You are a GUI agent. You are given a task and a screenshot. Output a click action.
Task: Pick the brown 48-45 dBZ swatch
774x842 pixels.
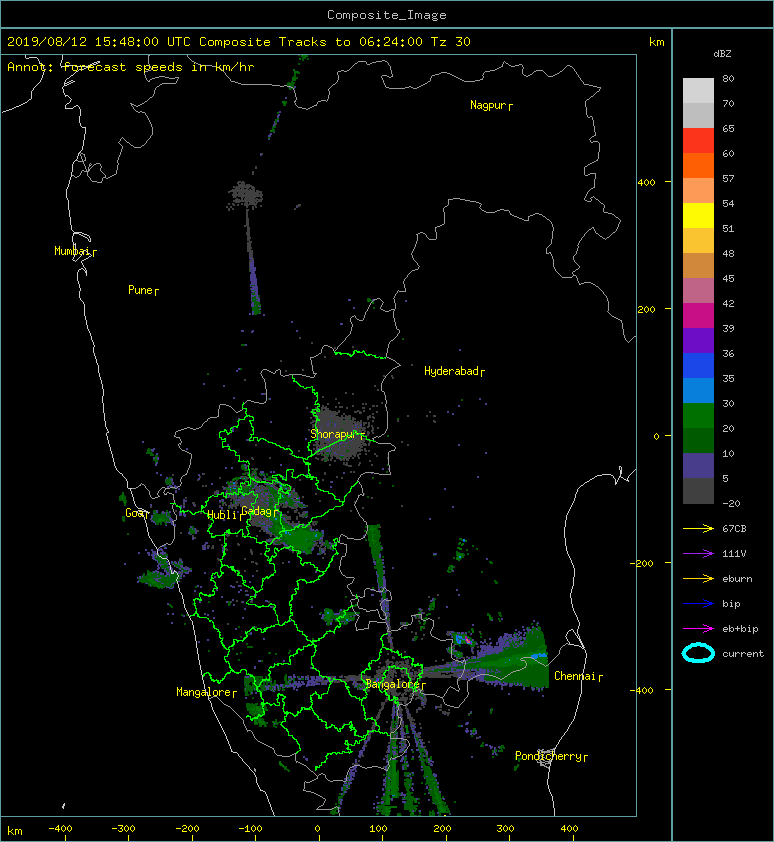pyautogui.click(x=698, y=266)
